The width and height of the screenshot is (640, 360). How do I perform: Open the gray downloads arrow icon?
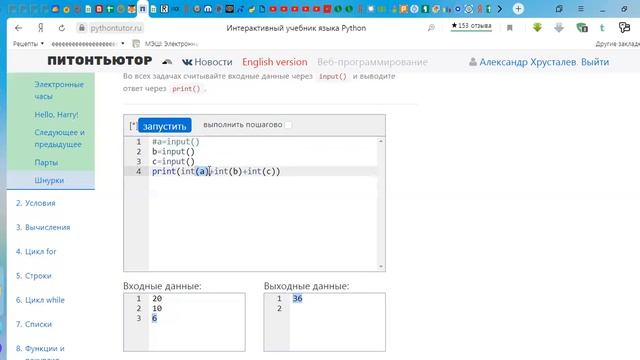pyautogui.click(x=559, y=28)
